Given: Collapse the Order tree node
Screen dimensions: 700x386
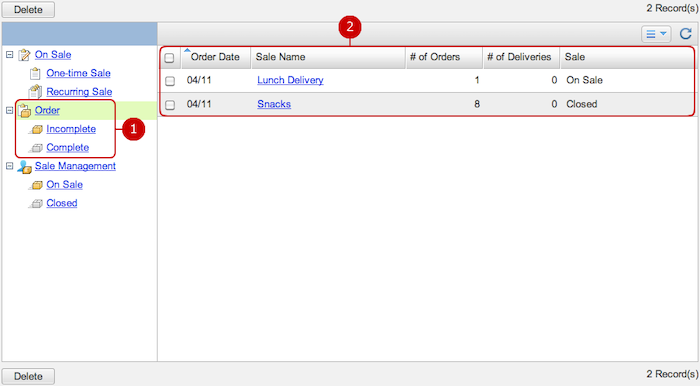Looking at the screenshot, I should point(9,110).
